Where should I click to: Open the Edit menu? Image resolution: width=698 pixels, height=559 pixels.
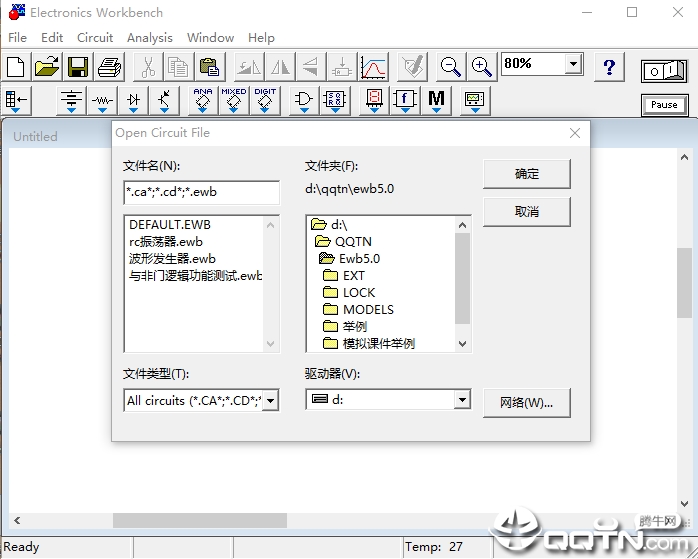click(52, 38)
